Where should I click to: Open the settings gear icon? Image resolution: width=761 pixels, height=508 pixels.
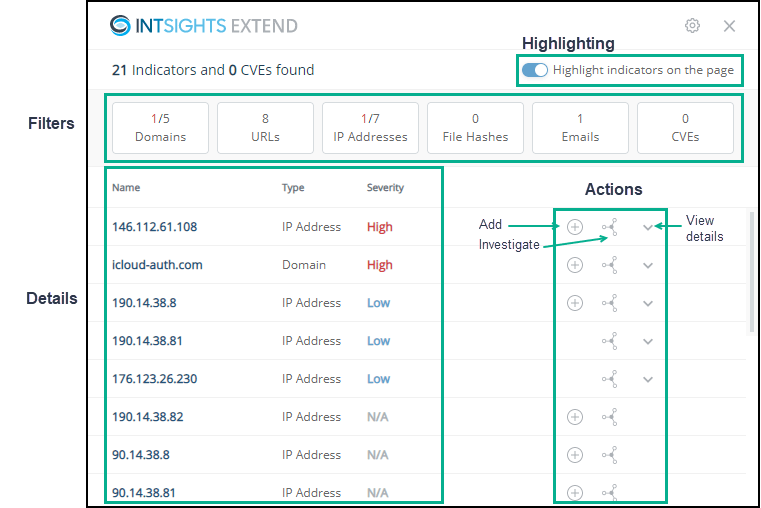click(x=692, y=26)
